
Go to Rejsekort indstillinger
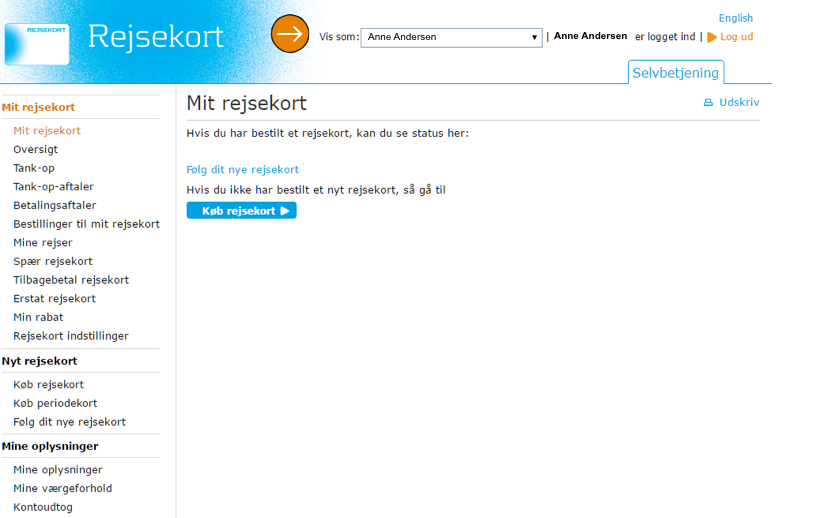click(x=70, y=336)
